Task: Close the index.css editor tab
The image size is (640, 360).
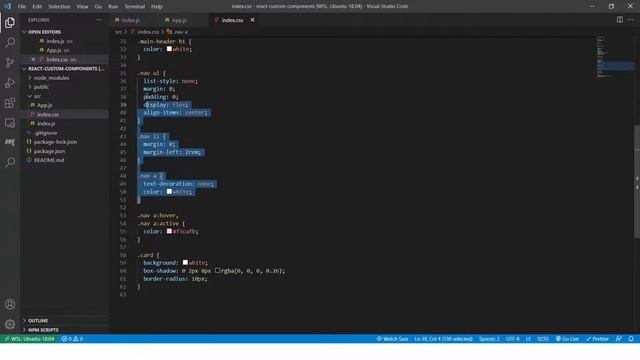Action: coord(253,20)
